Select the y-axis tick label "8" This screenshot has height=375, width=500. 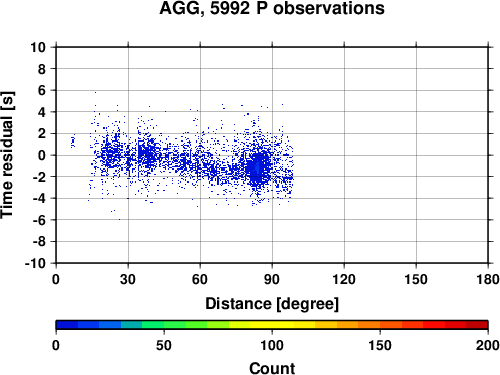click(x=42, y=69)
